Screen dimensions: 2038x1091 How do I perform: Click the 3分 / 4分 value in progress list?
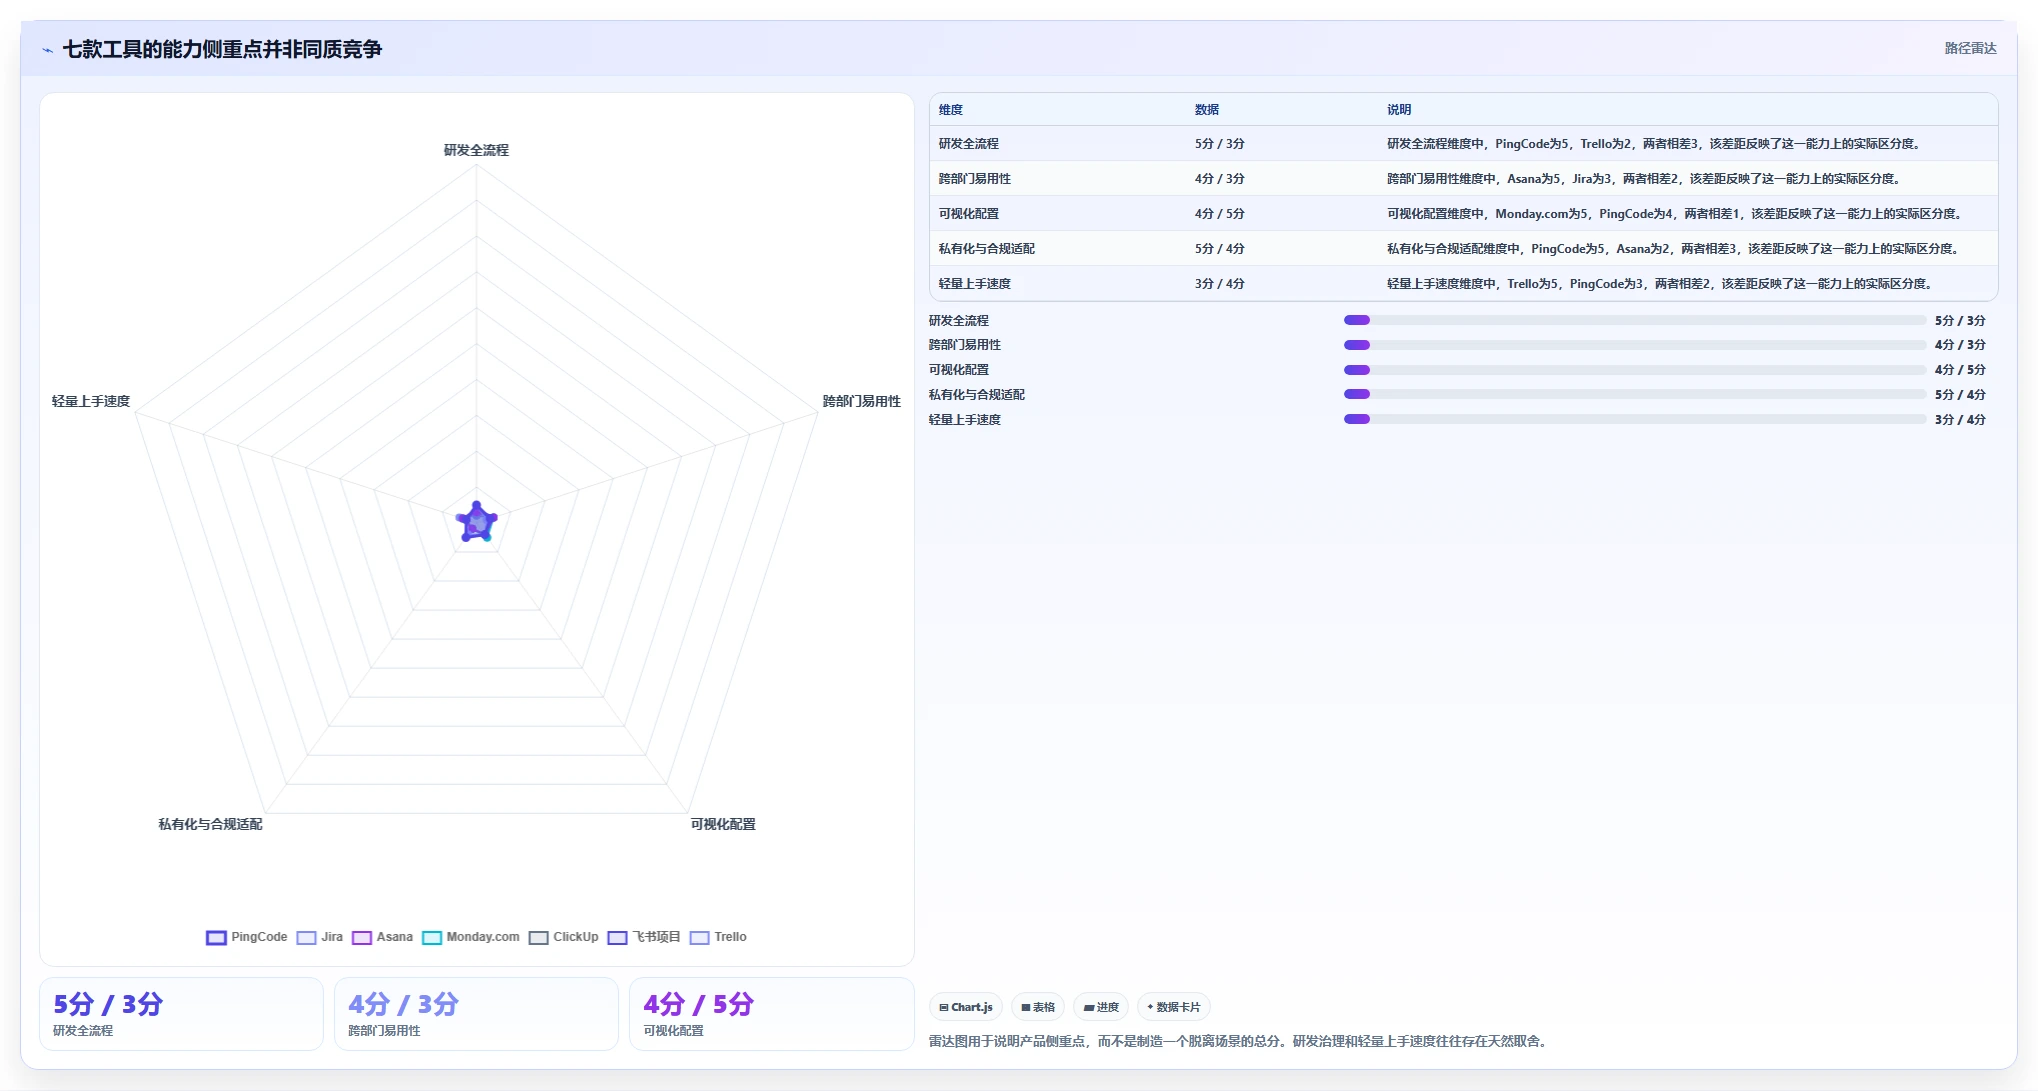point(1960,420)
